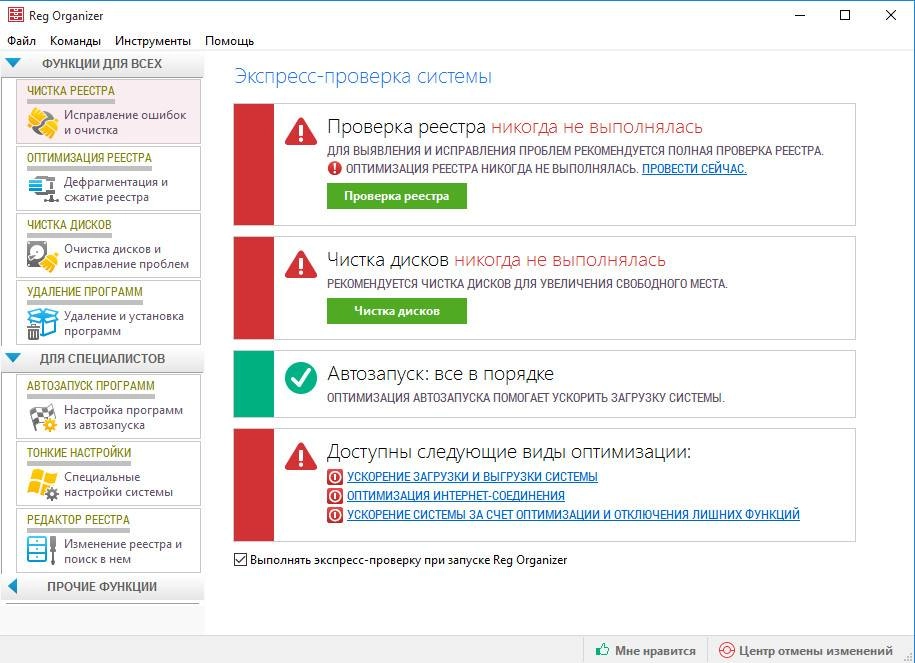Click warning triangle beside Проверка реестра

point(301,131)
